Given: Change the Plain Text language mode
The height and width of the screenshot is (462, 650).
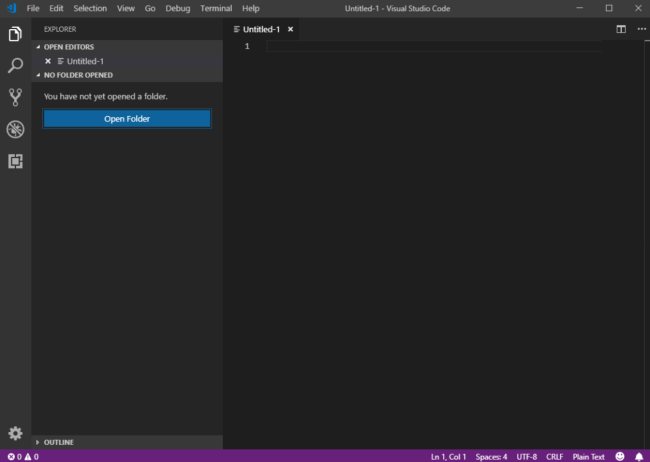Looking at the screenshot, I should coord(588,456).
